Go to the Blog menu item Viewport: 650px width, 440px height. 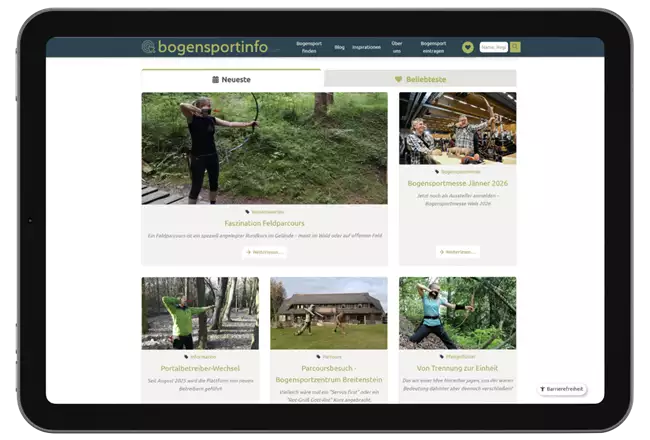pyautogui.click(x=339, y=47)
